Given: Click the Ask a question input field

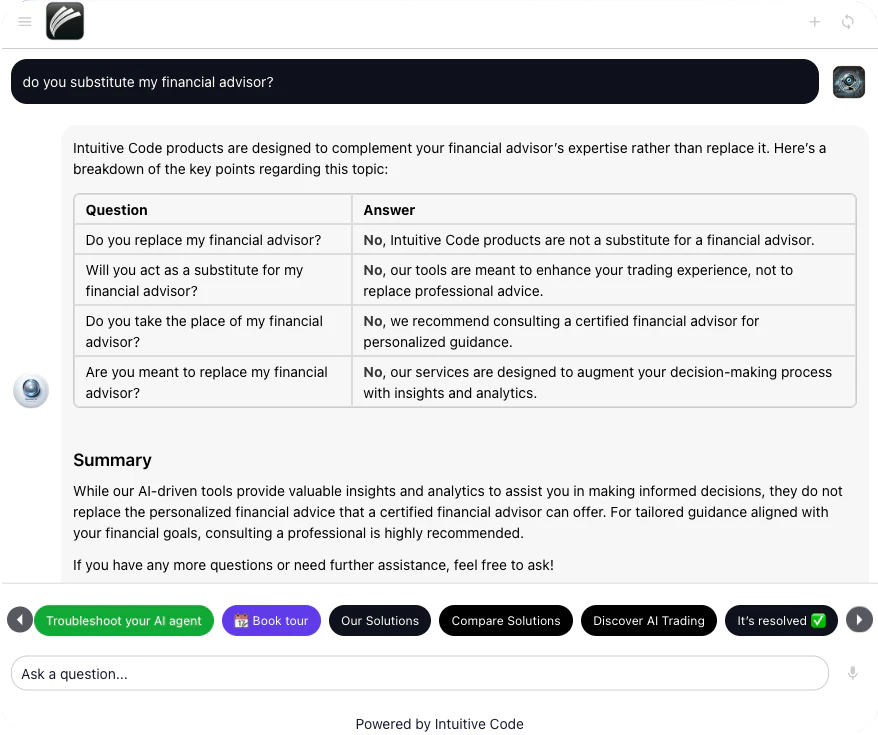Looking at the screenshot, I should 420,673.
